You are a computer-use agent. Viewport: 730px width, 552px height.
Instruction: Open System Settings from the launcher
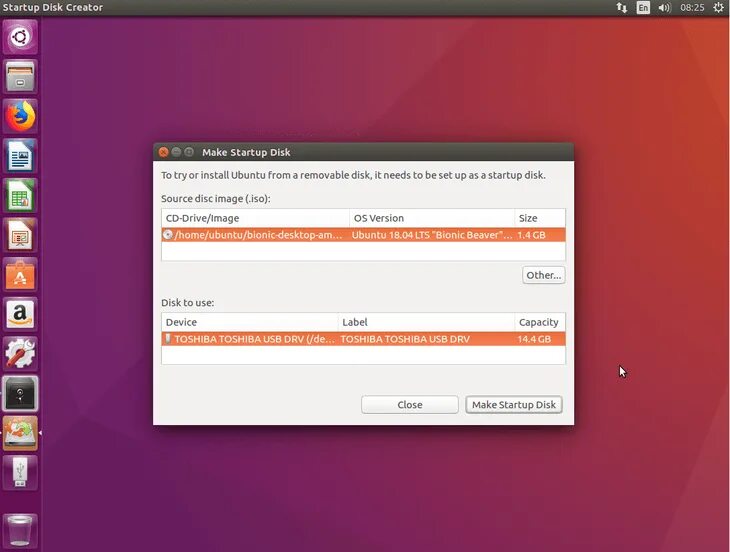pos(20,354)
